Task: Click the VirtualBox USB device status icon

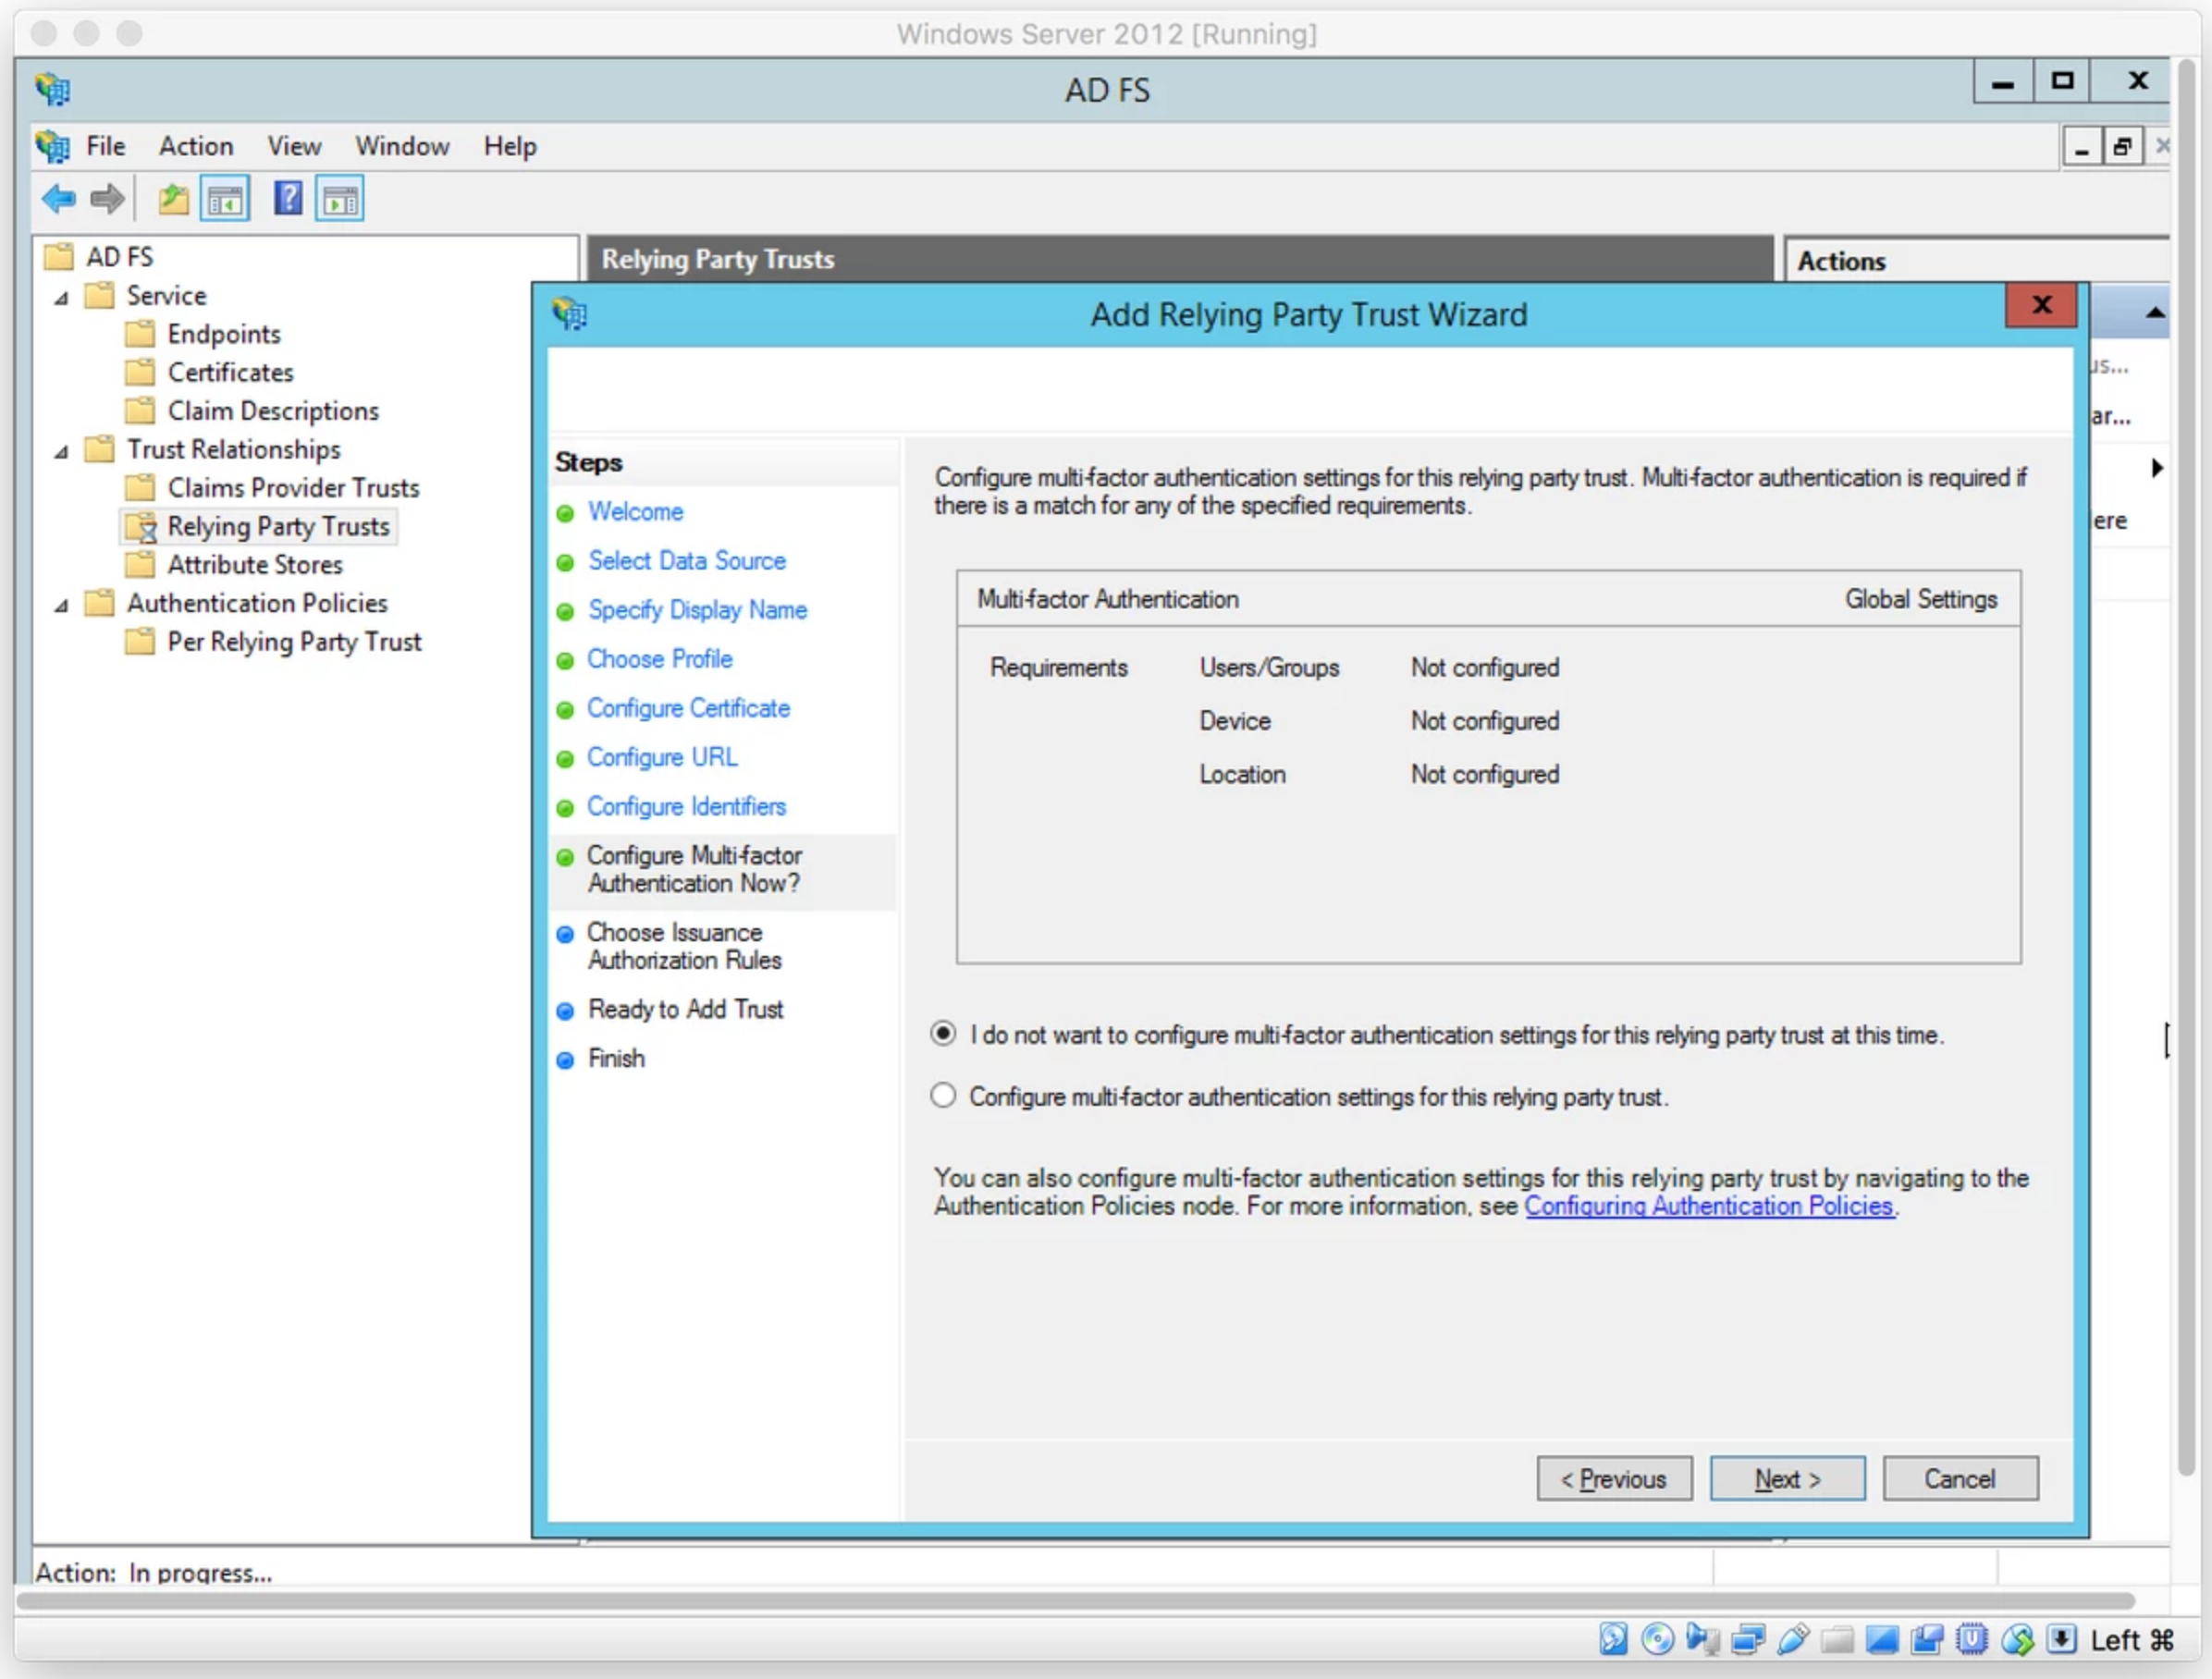Action: pyautogui.click(x=1793, y=1640)
